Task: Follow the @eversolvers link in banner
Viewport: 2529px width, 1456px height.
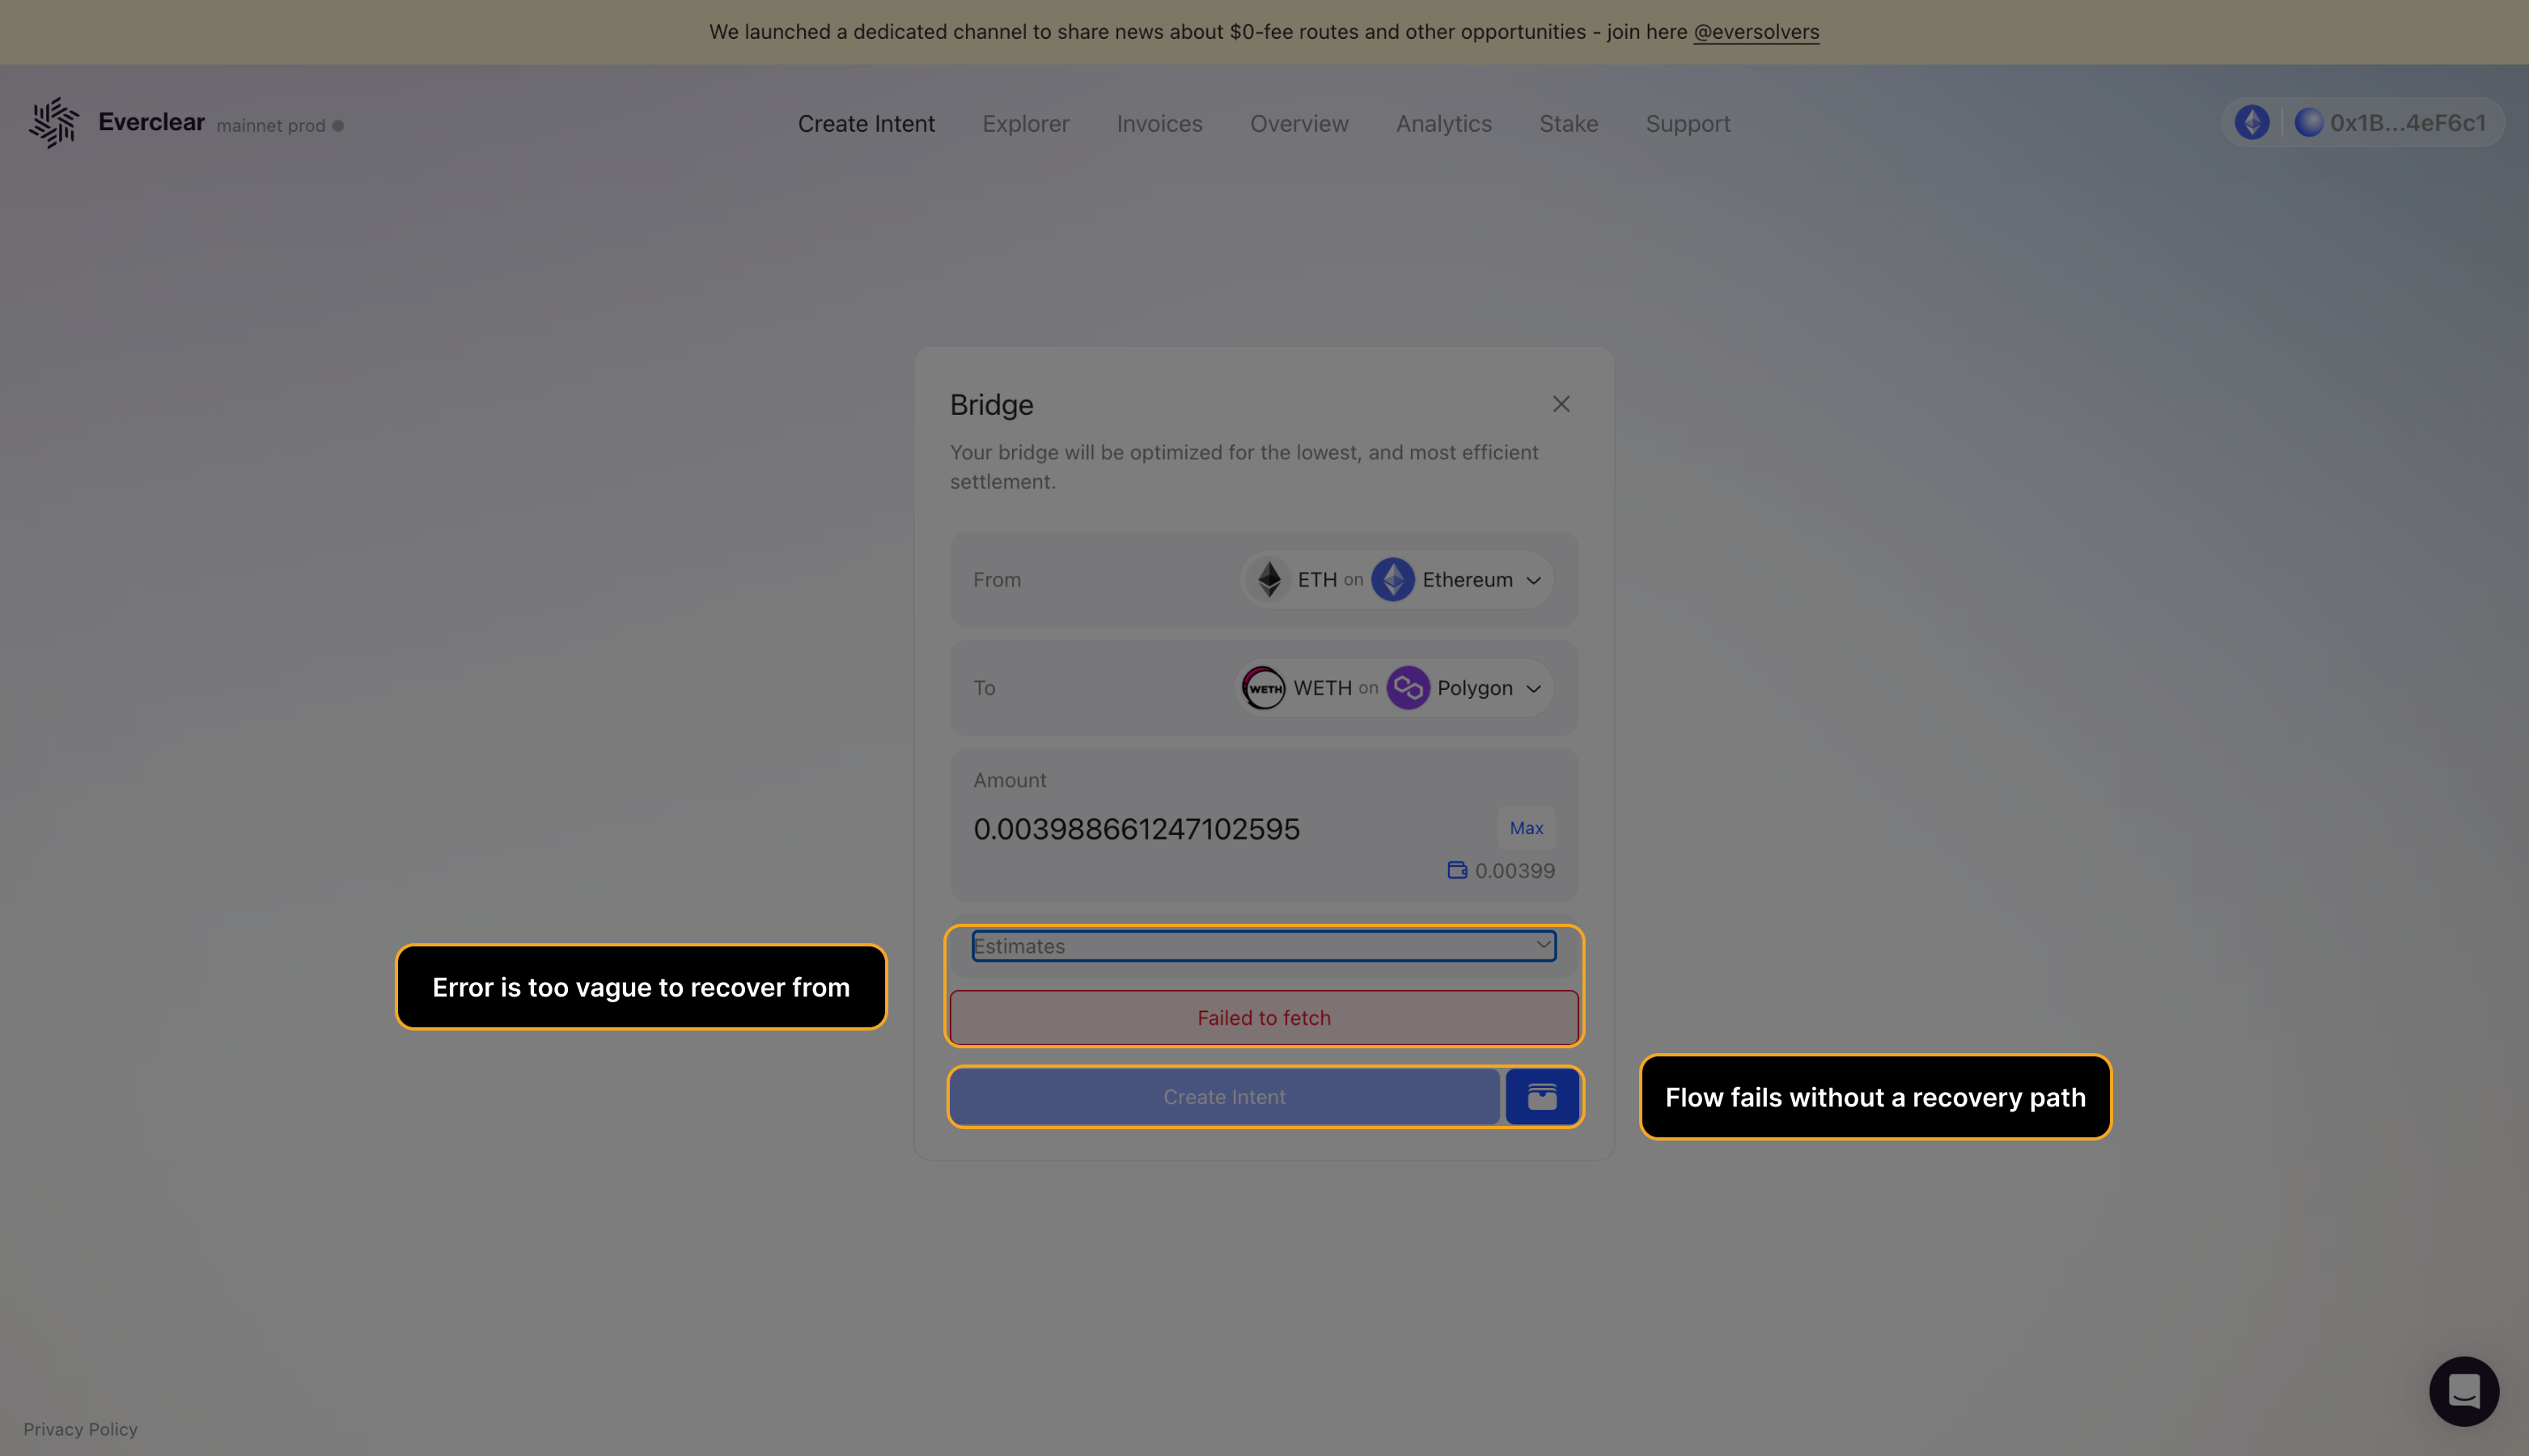Action: (x=1756, y=32)
